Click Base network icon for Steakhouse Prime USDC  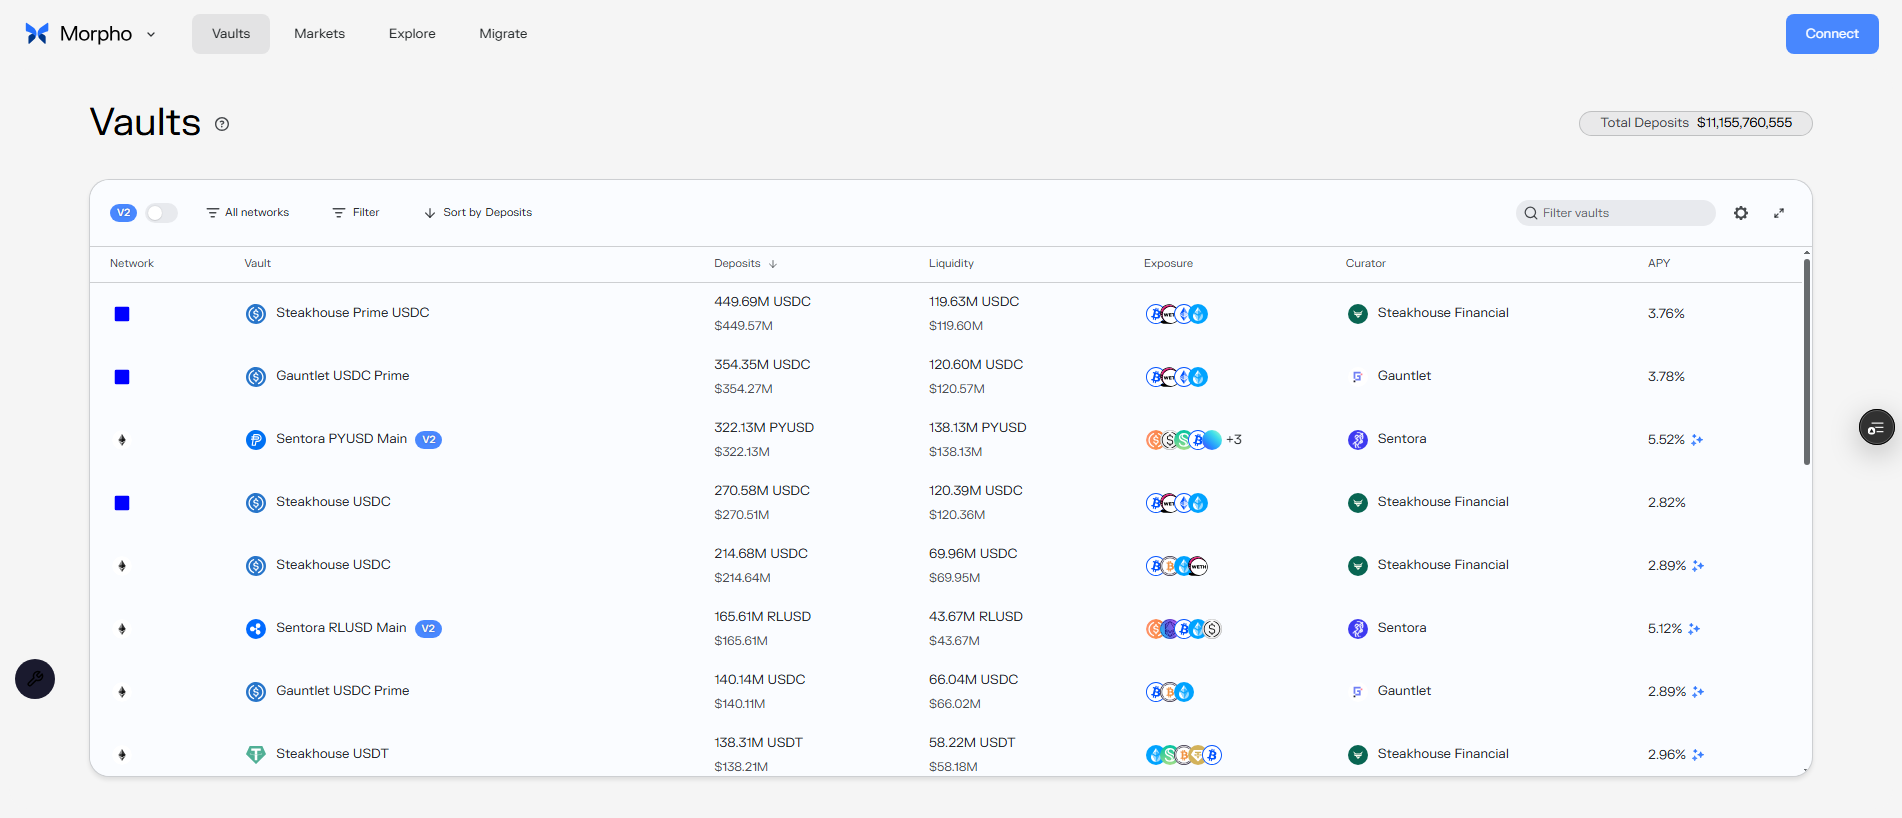(122, 314)
